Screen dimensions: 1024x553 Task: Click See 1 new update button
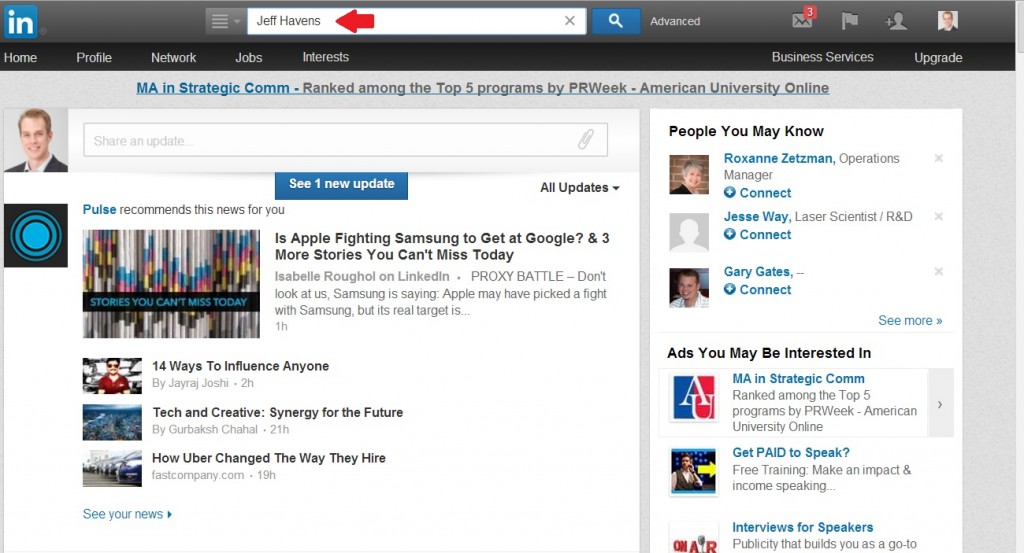tap(341, 184)
